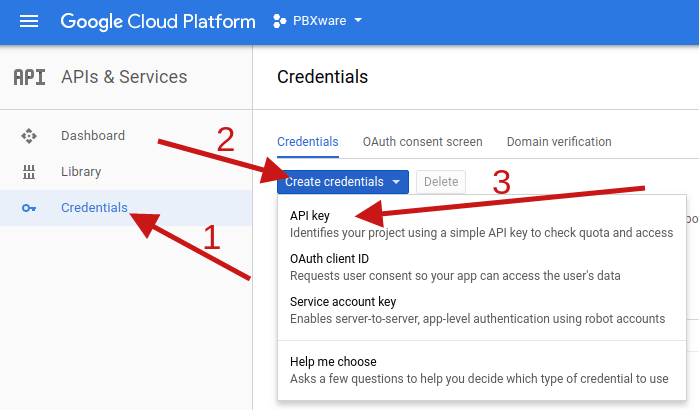Click the Library icon in sidebar
699x410 pixels.
(29, 172)
